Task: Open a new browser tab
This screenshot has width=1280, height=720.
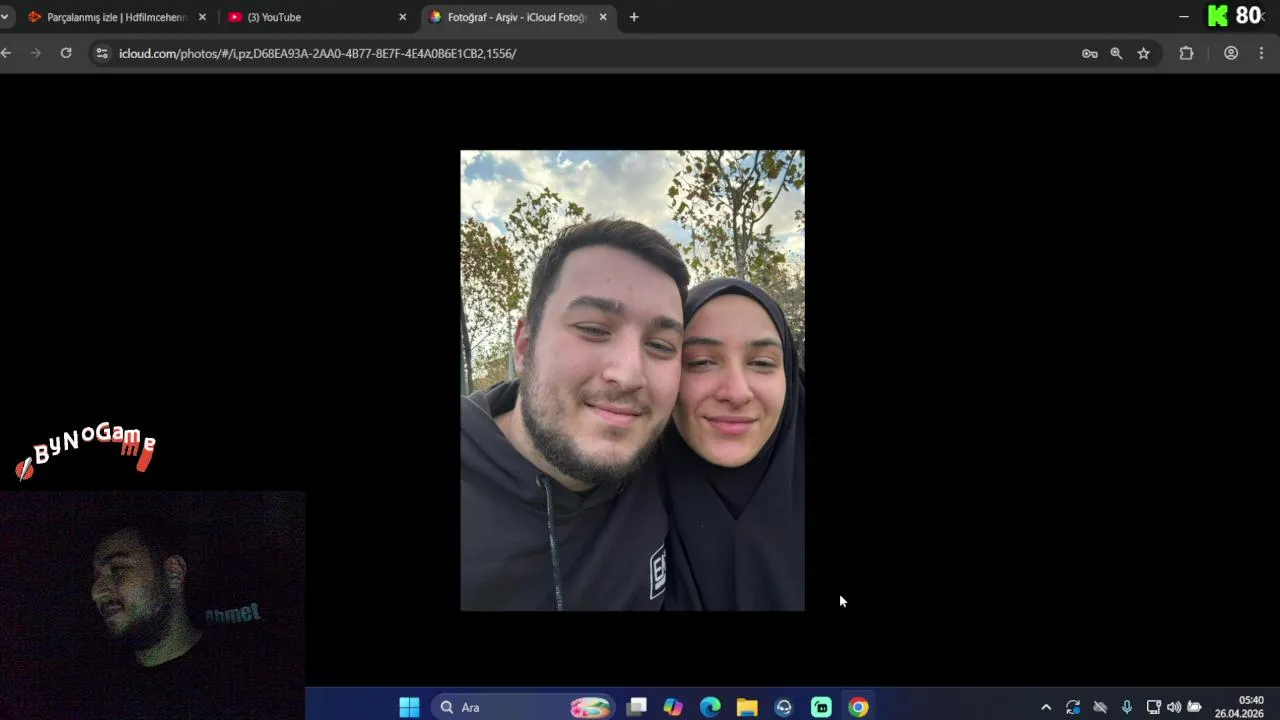Action: click(634, 17)
